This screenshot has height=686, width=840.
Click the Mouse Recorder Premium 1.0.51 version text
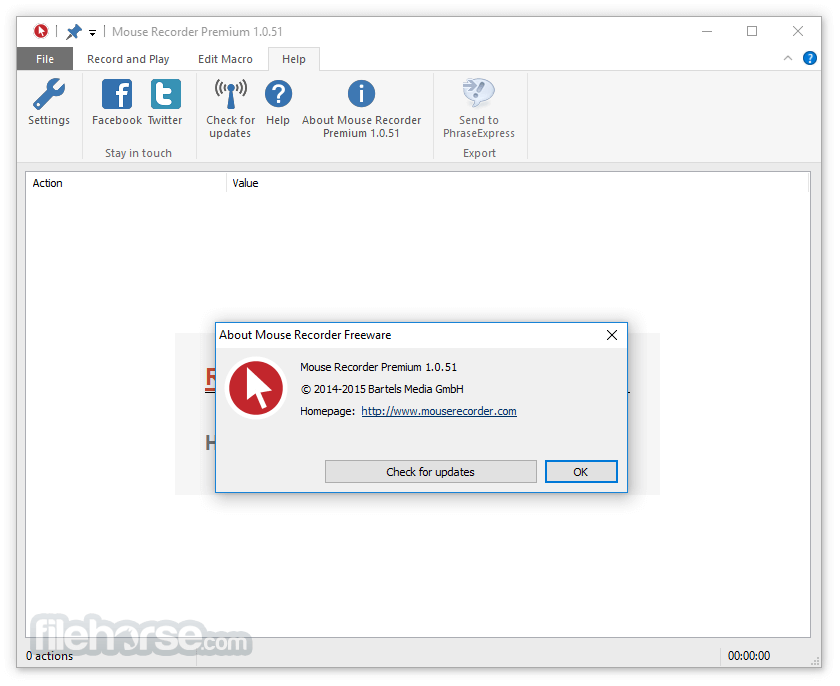378,367
